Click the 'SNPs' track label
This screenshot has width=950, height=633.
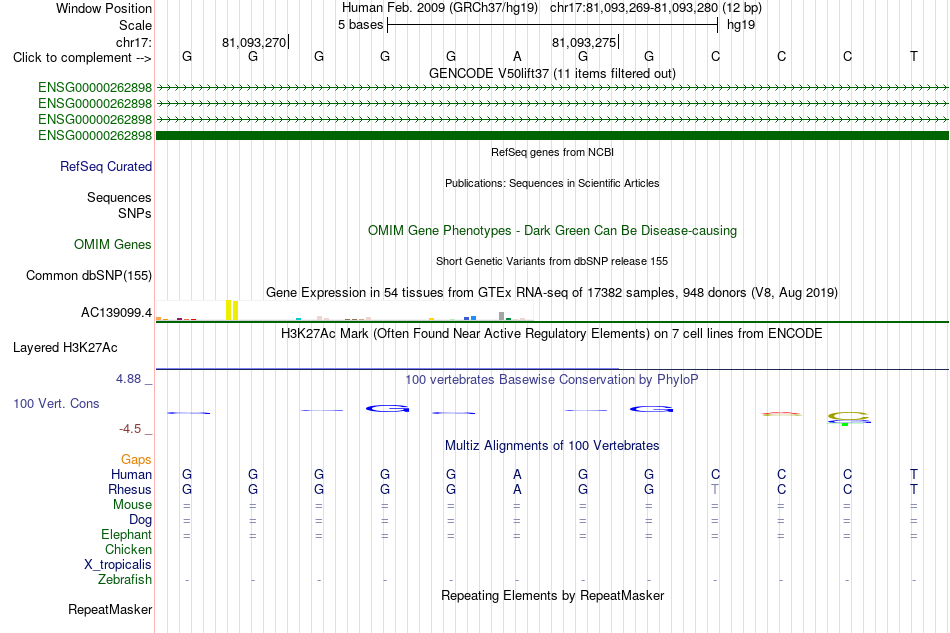click(x=135, y=213)
